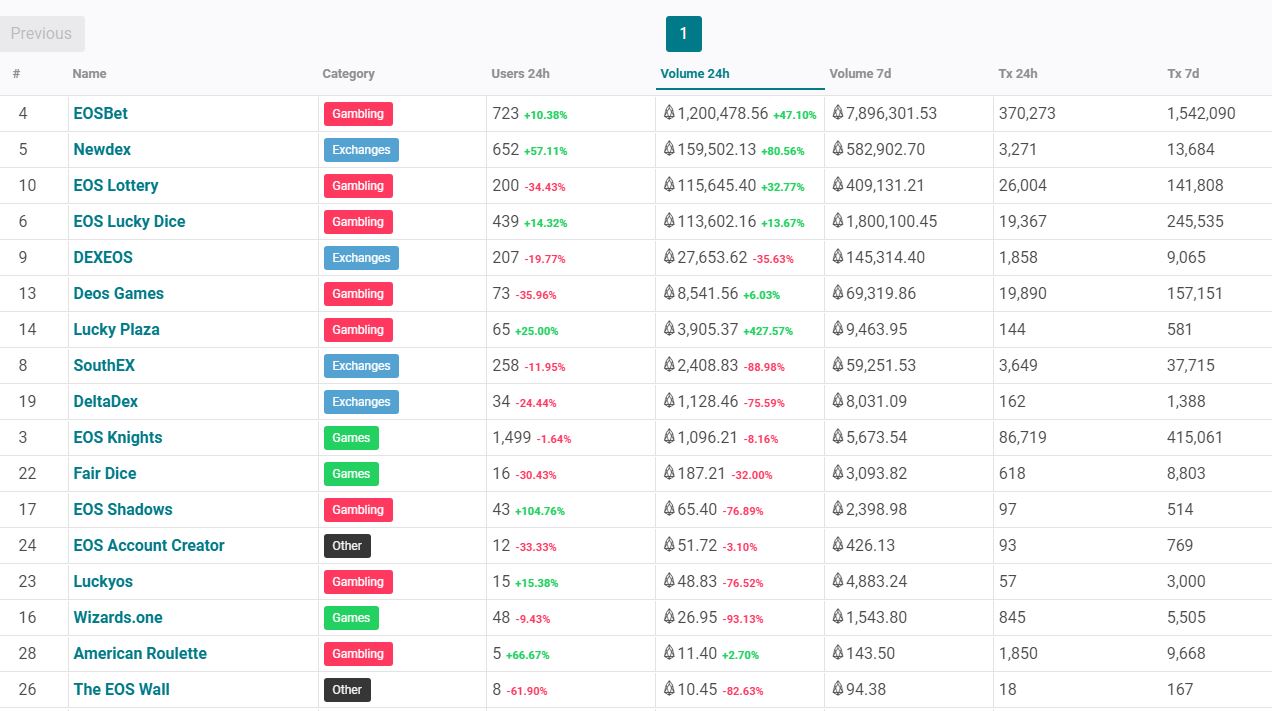This screenshot has height=711, width=1272.
Task: Click the Tx 7d value 1,542,090
Action: pos(1201,114)
